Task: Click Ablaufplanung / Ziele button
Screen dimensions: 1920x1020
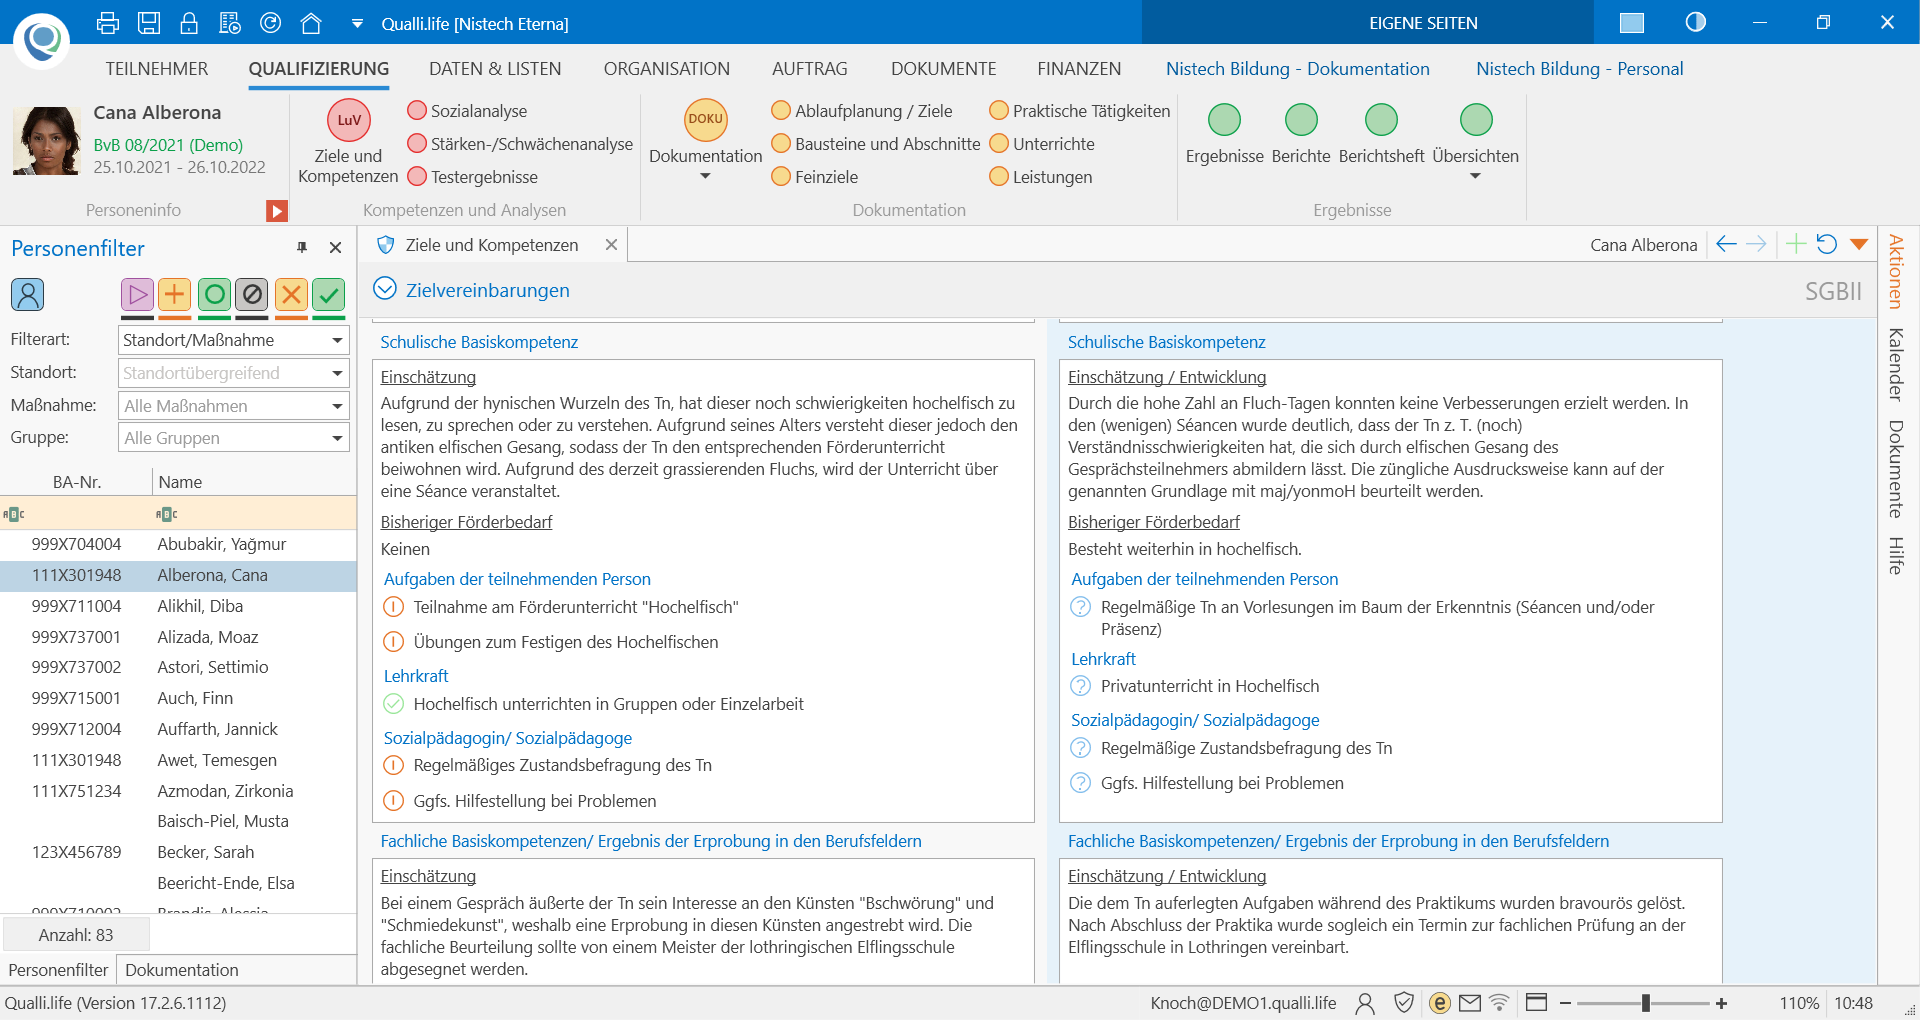Action: pyautogui.click(x=862, y=111)
